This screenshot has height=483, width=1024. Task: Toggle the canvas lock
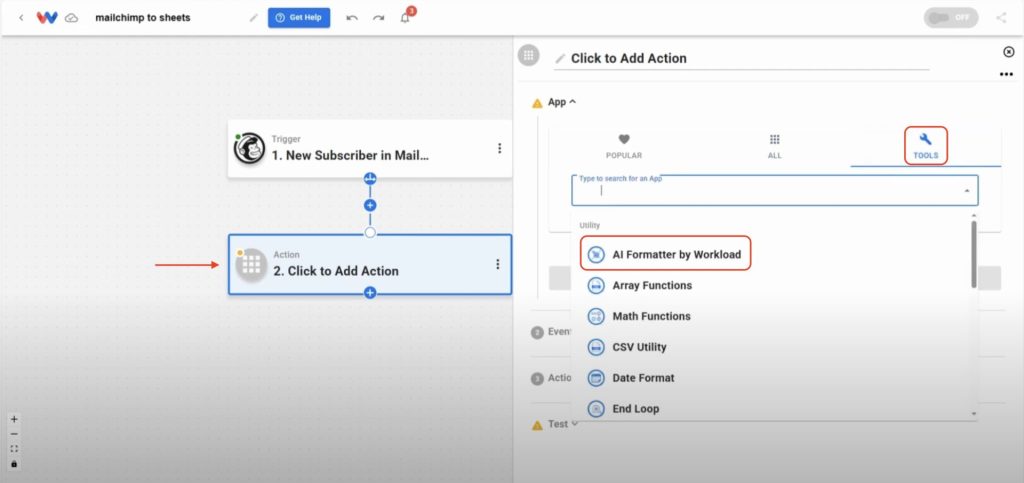[x=14, y=464]
